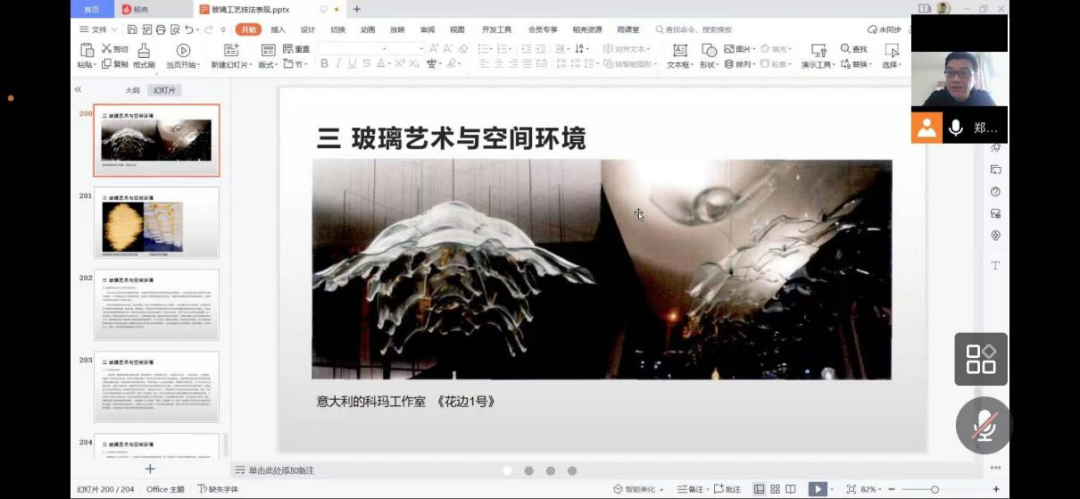Screen dimensions: 1080x499
Task: Switch to Reading view in status bar
Action: [x=791, y=489]
